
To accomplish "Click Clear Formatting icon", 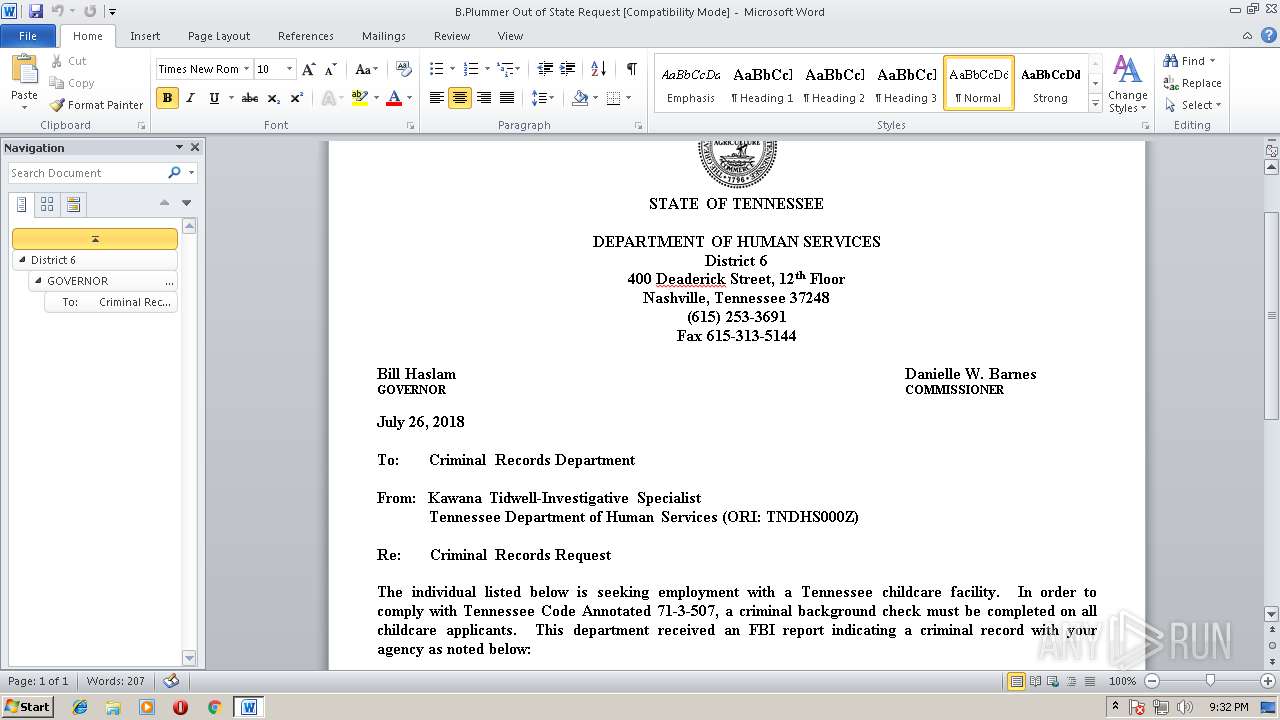I will click(x=404, y=69).
